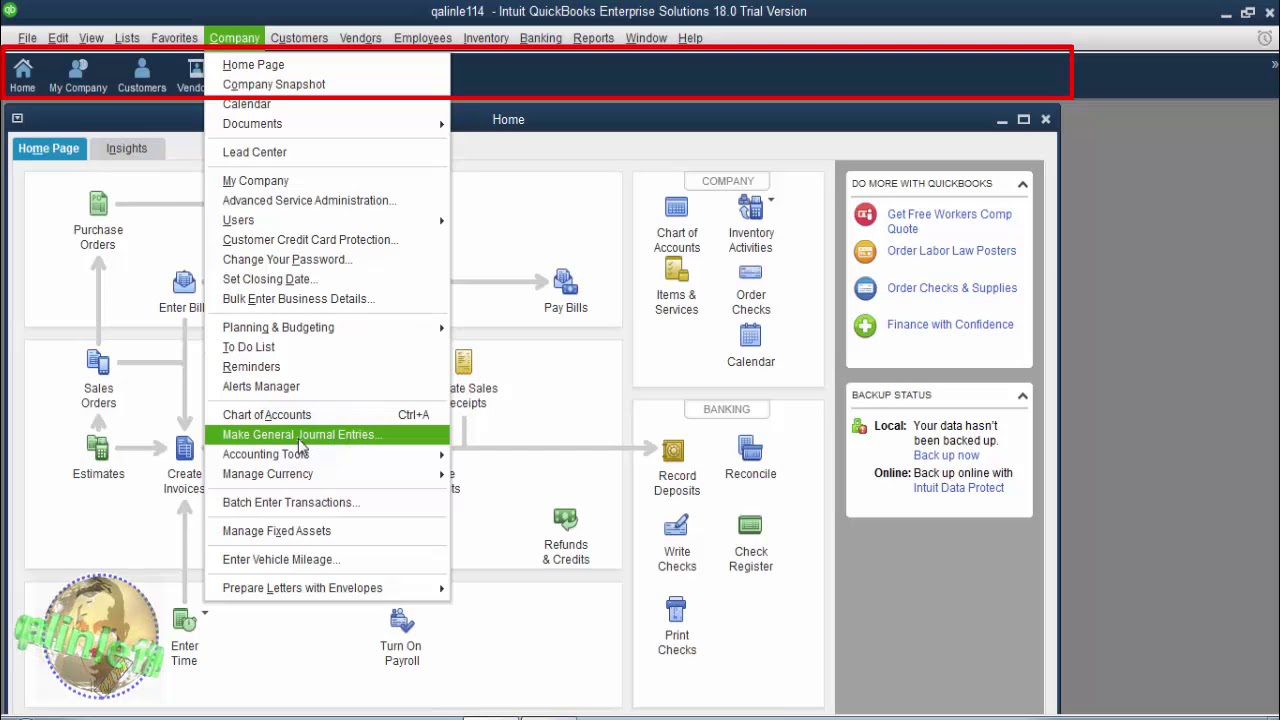The image size is (1280, 720).
Task: Select Make General Journal Entries menu item
Action: 328,435
